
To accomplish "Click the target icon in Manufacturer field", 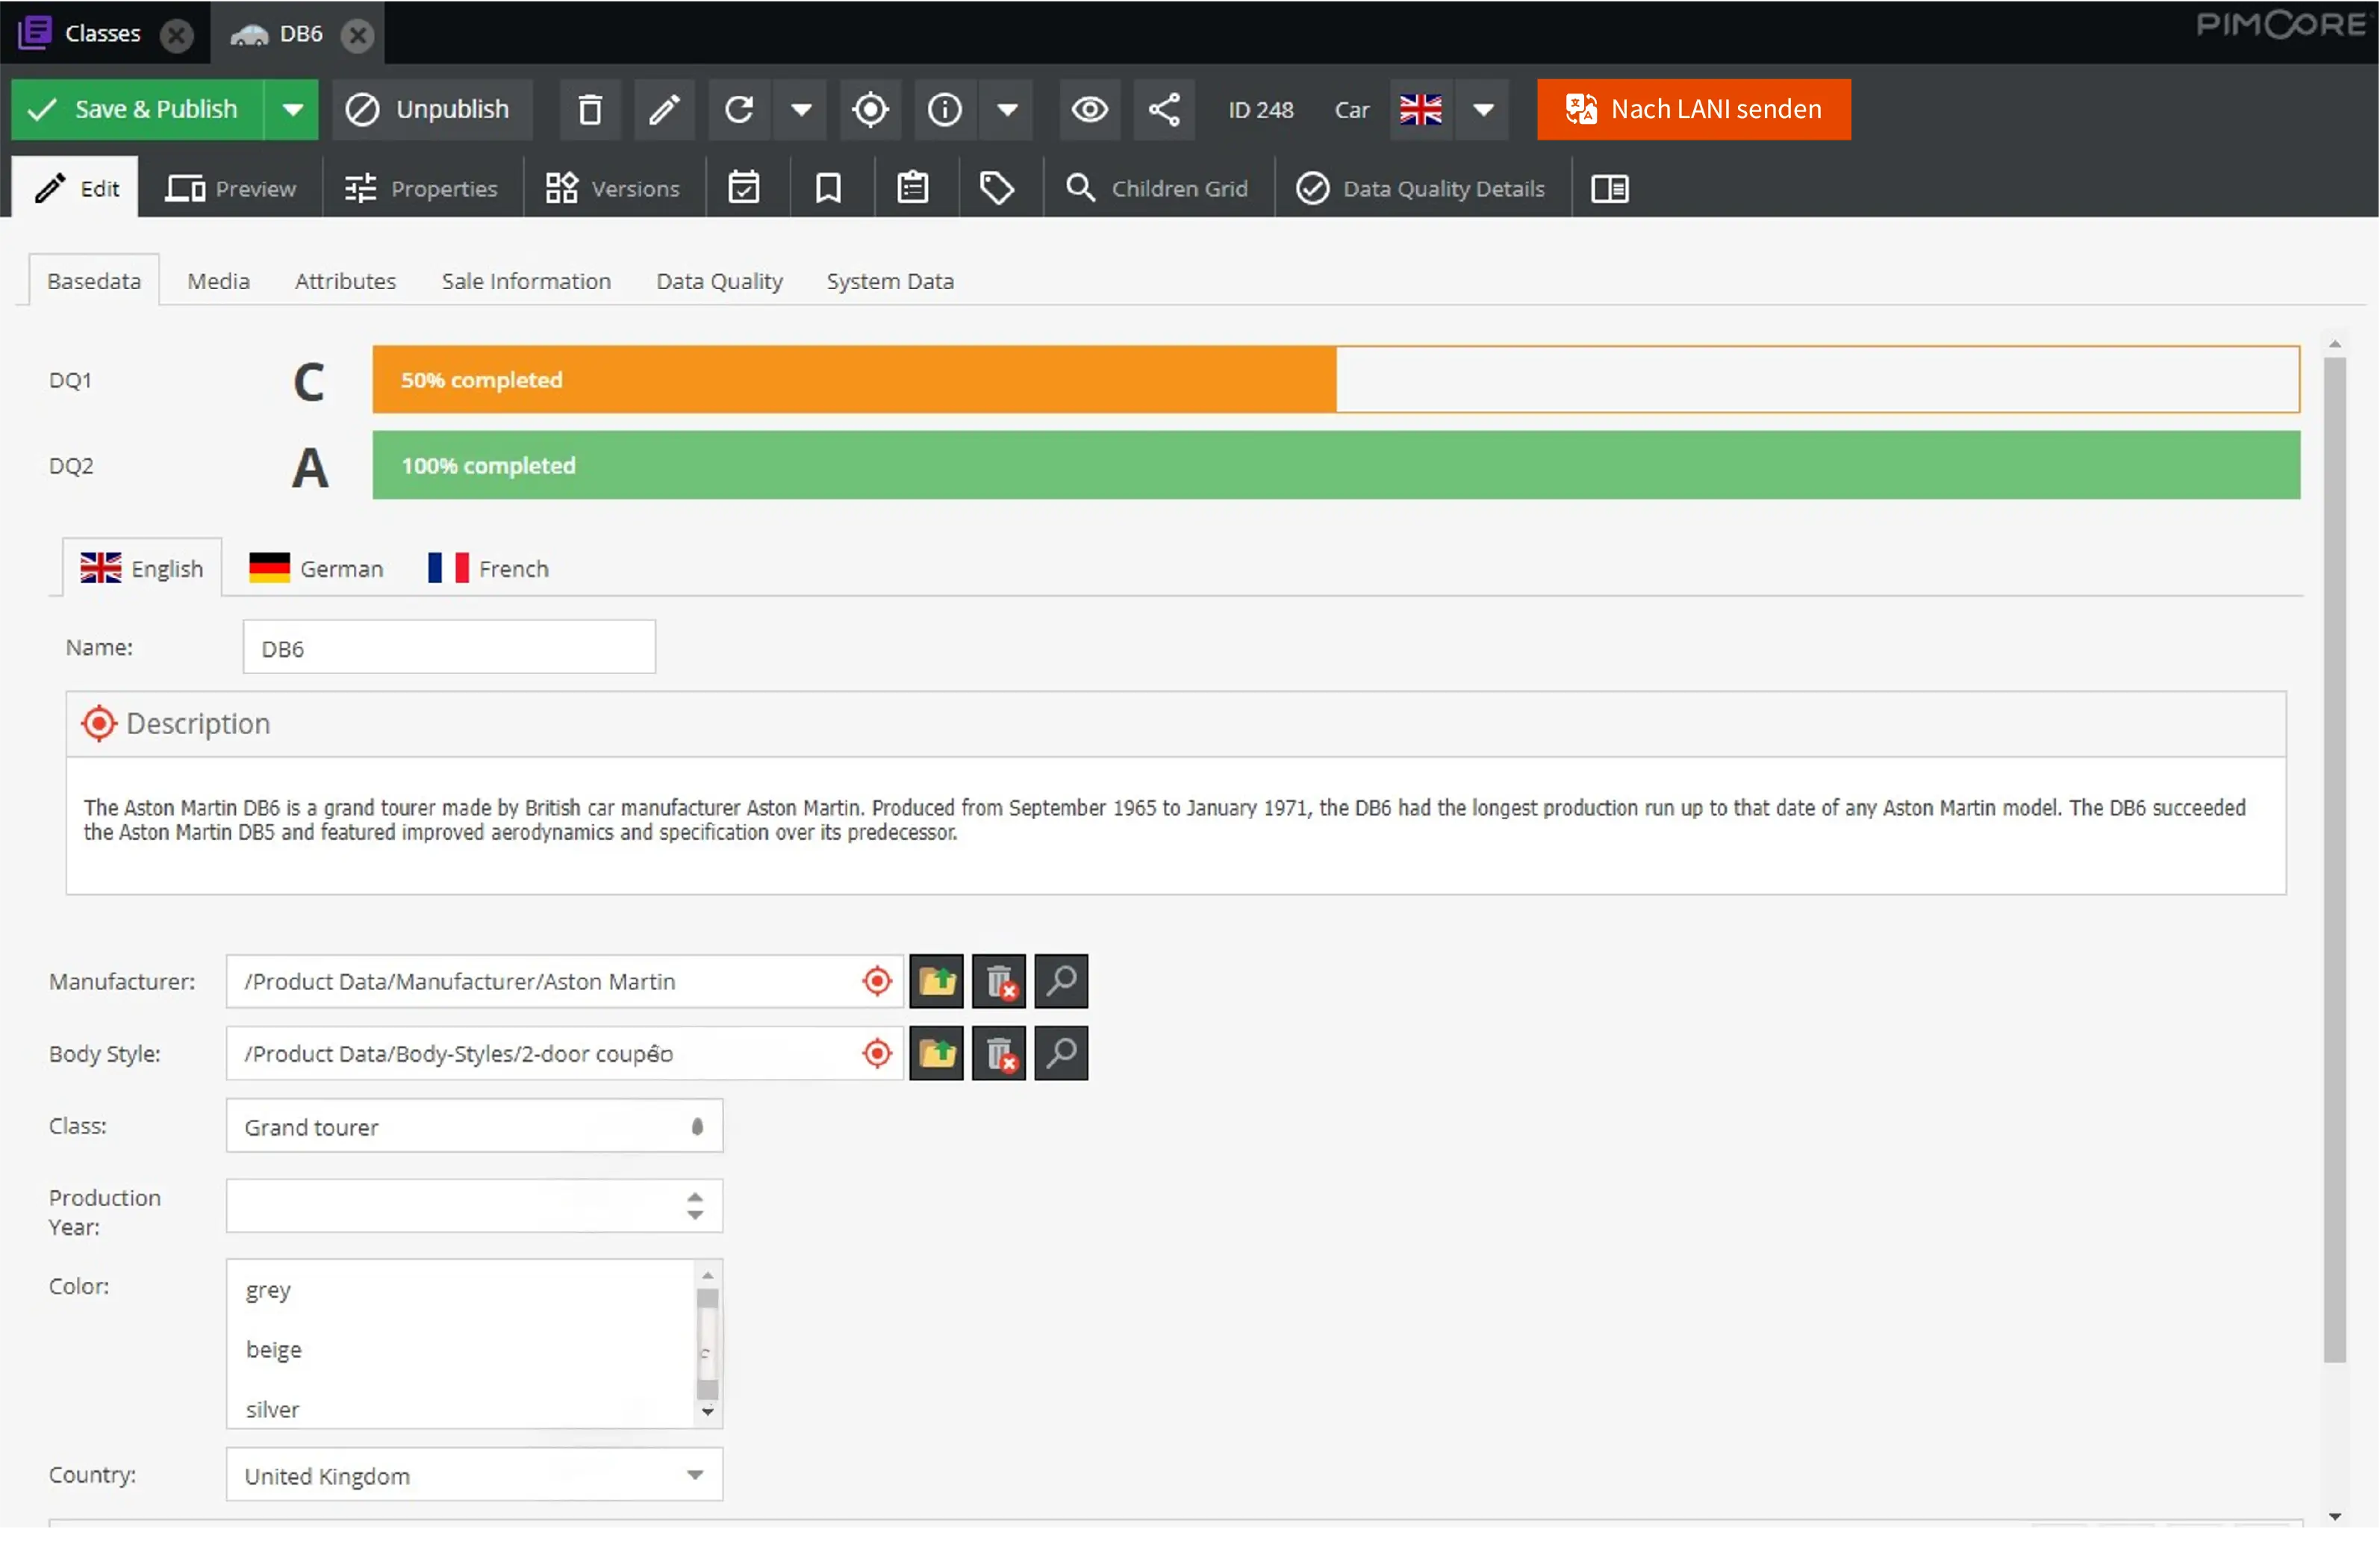I will click(x=877, y=981).
